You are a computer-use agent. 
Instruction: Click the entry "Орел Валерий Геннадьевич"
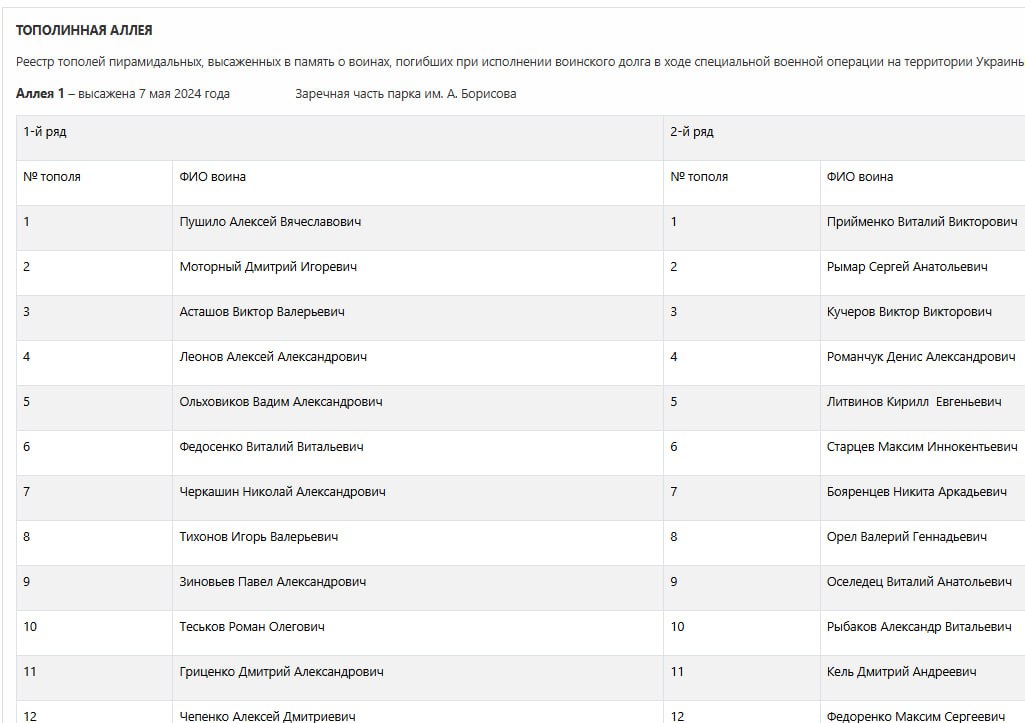pos(907,537)
